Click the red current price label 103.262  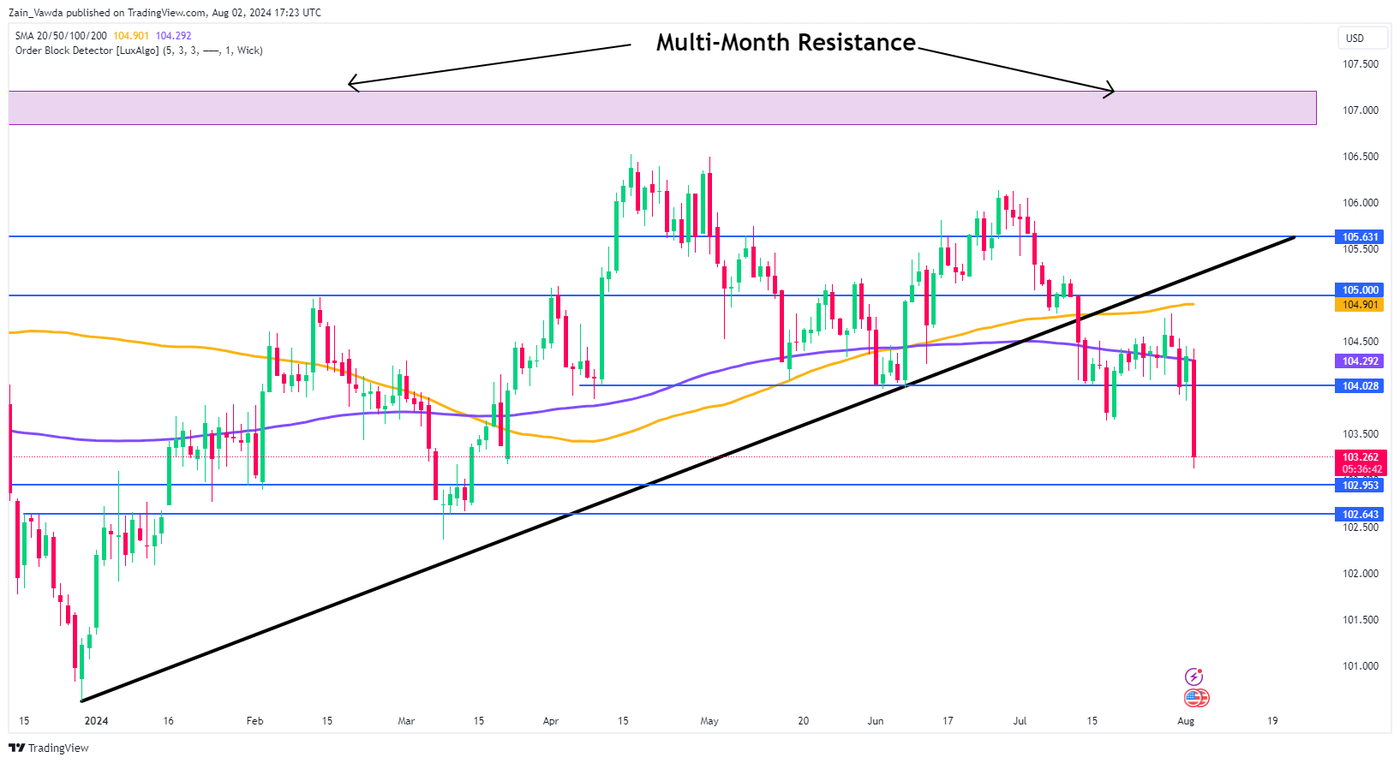pyautogui.click(x=1360, y=457)
